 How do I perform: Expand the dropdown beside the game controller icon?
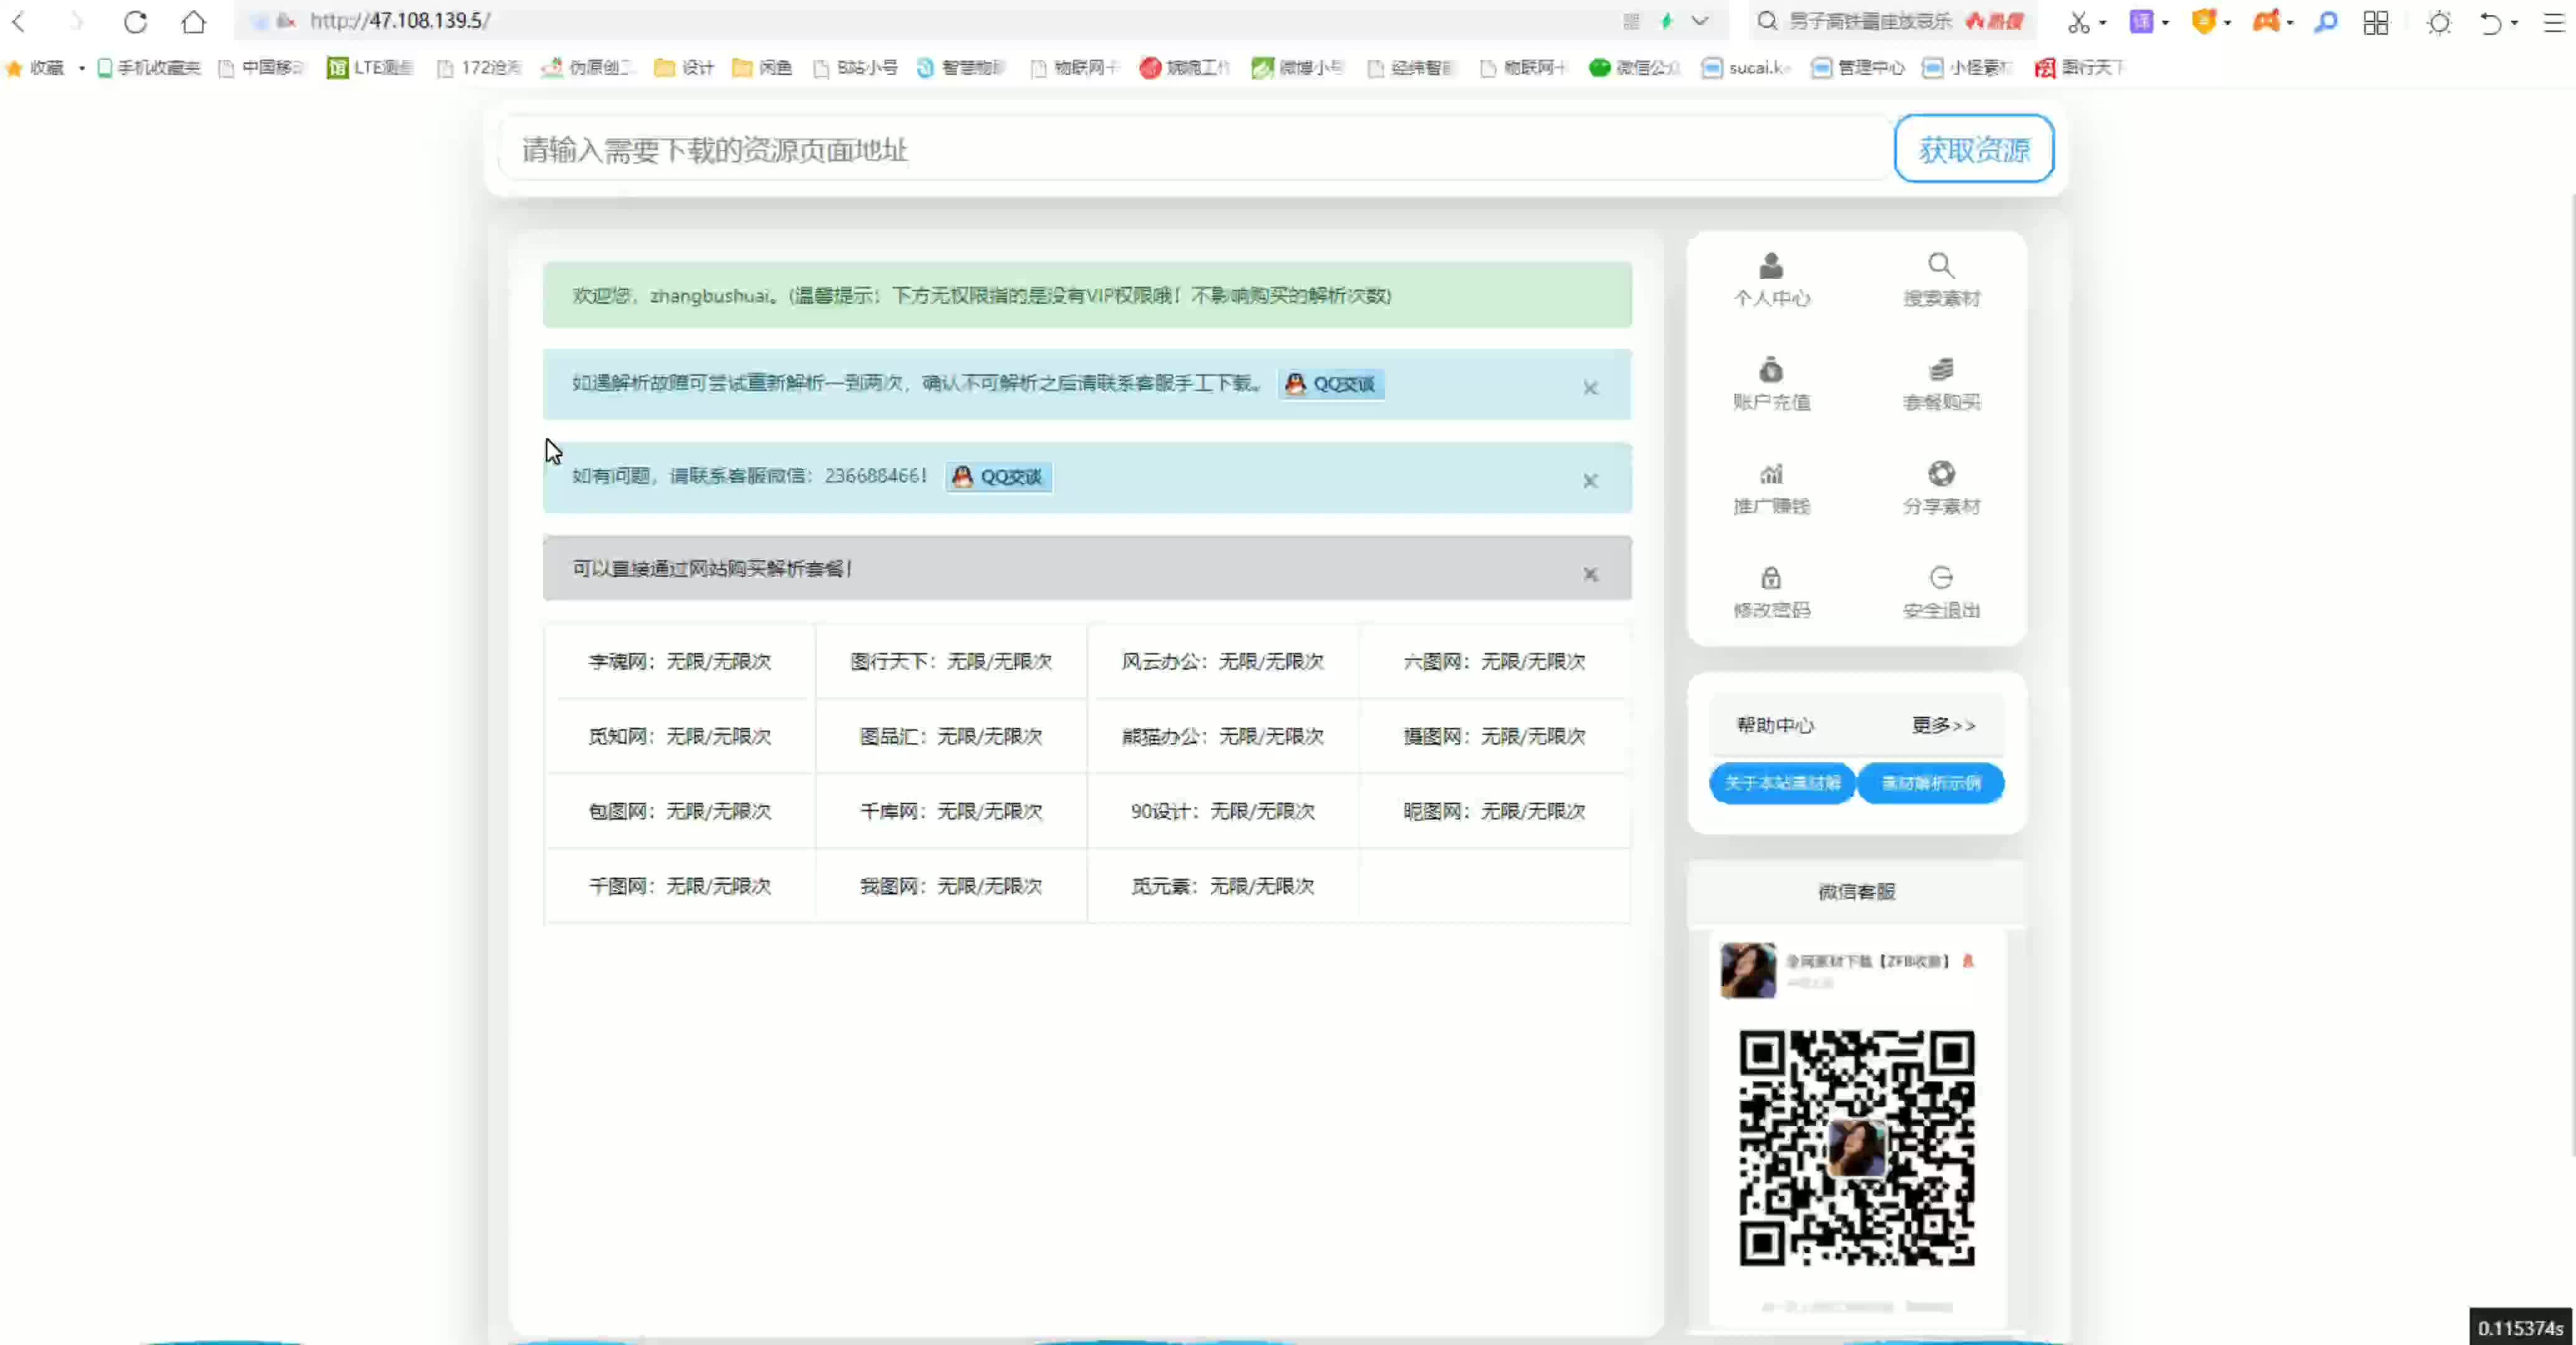2289,22
